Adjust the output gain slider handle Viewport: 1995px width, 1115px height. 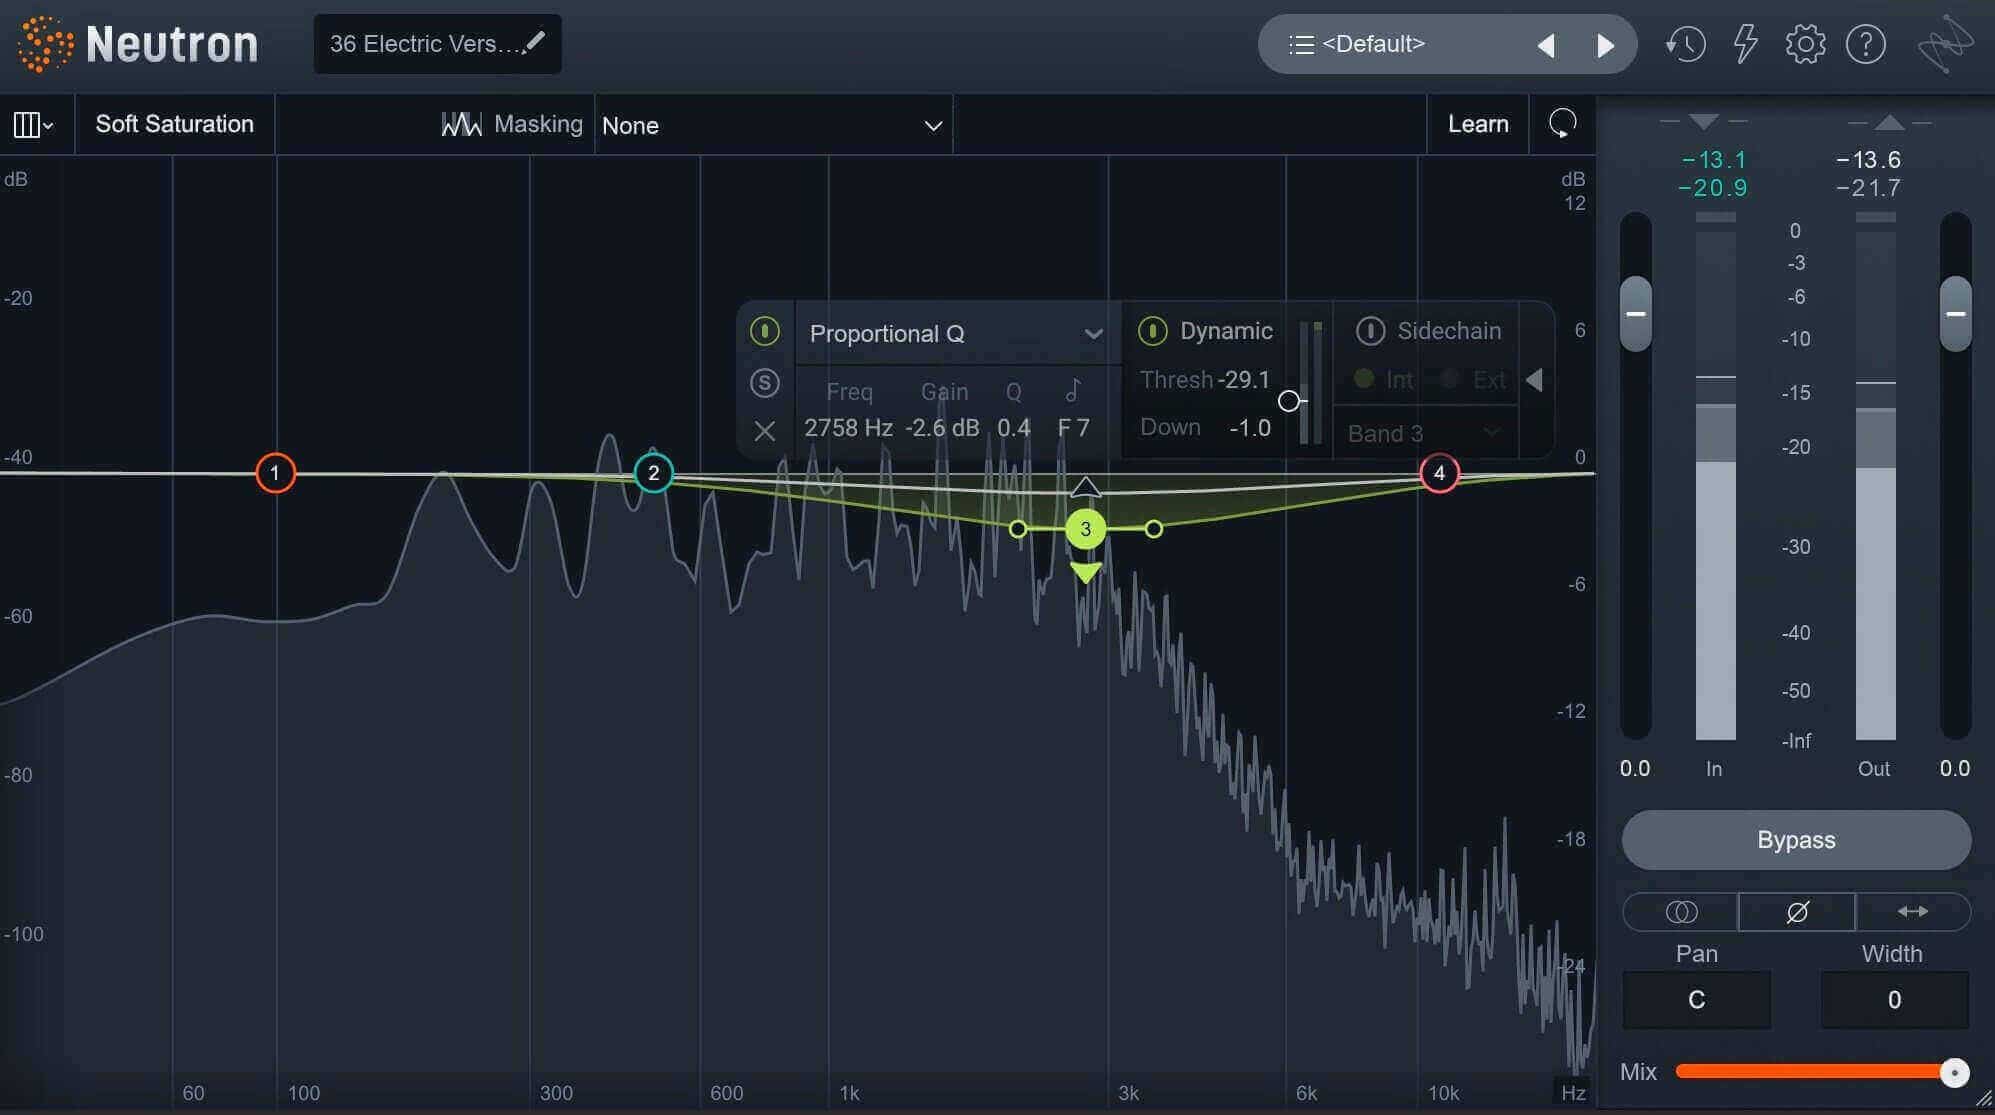pyautogui.click(x=1956, y=314)
